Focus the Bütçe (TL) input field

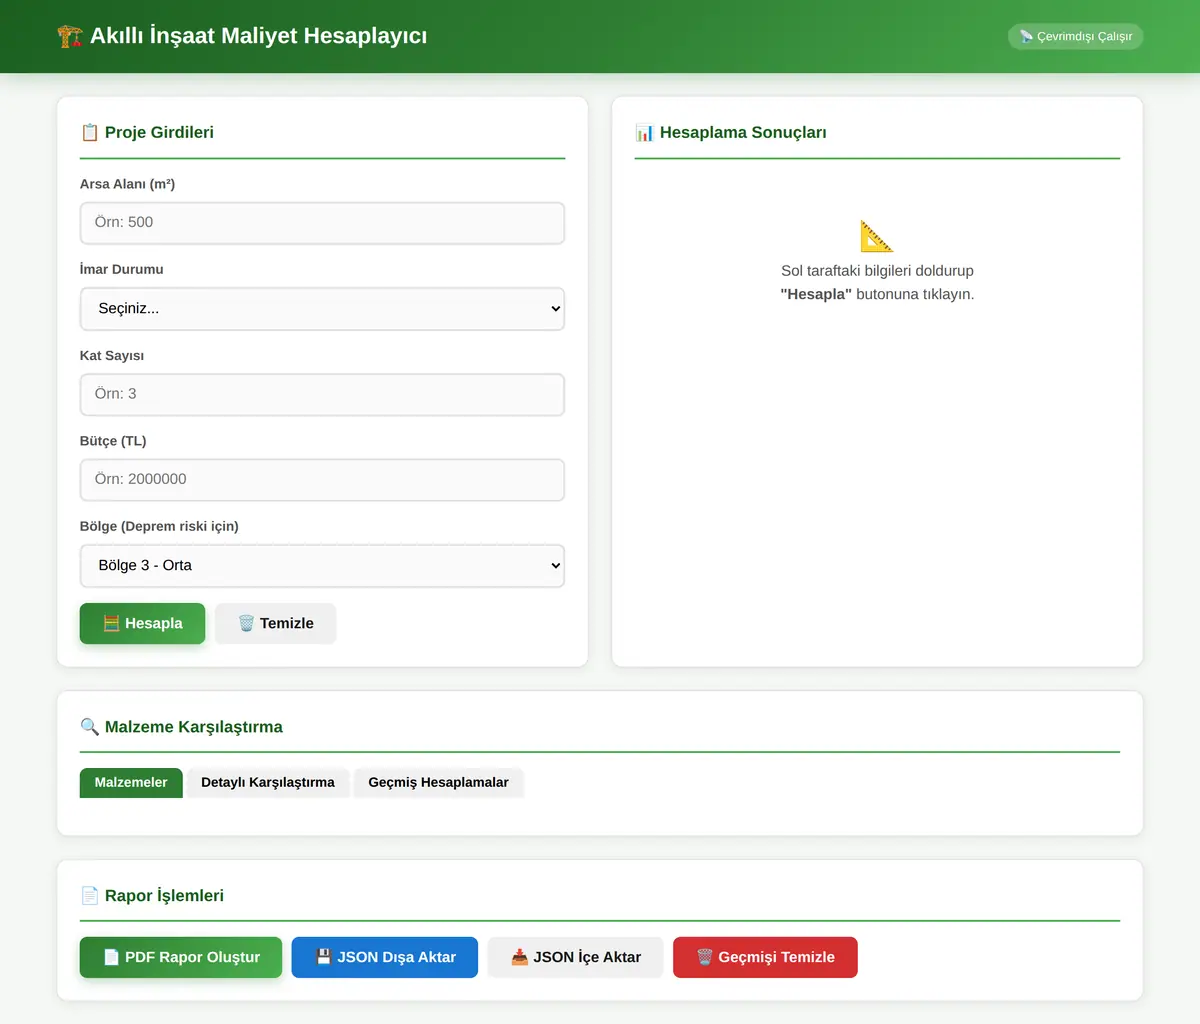[322, 480]
